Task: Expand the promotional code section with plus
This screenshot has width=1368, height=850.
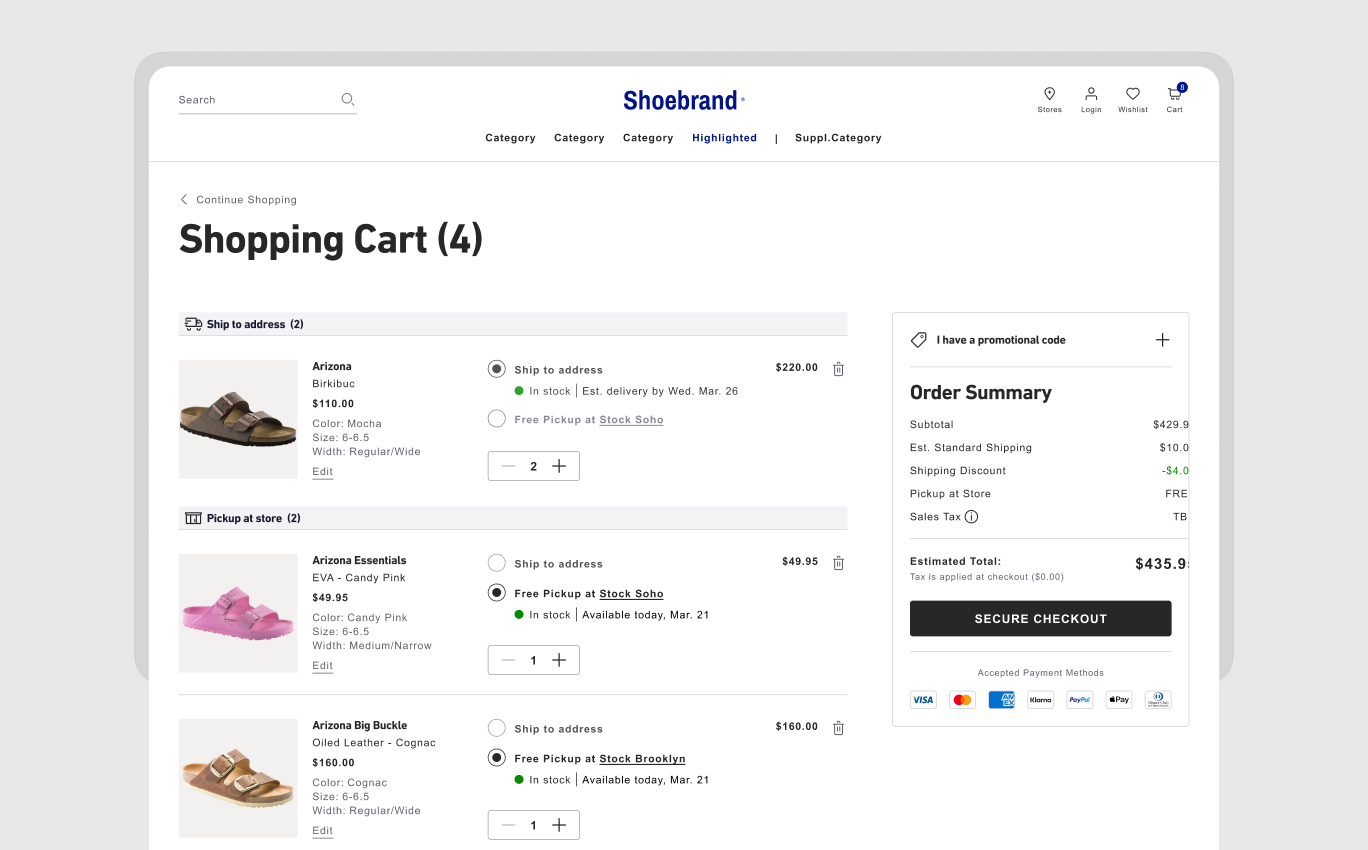Action: pyautogui.click(x=1162, y=340)
